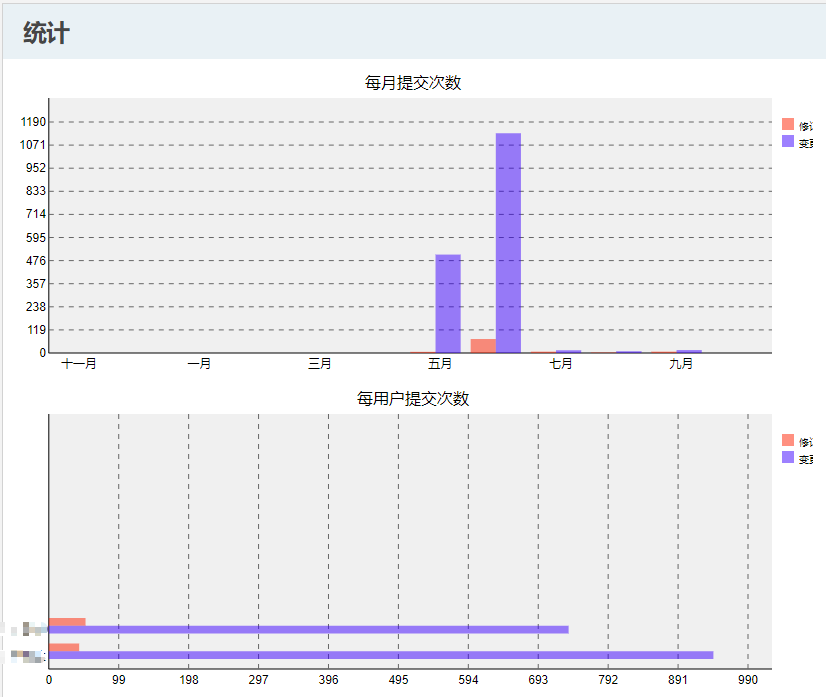The width and height of the screenshot is (826, 697).
Task: Click the purple legend swatch in monthly chart
Action: point(788,141)
